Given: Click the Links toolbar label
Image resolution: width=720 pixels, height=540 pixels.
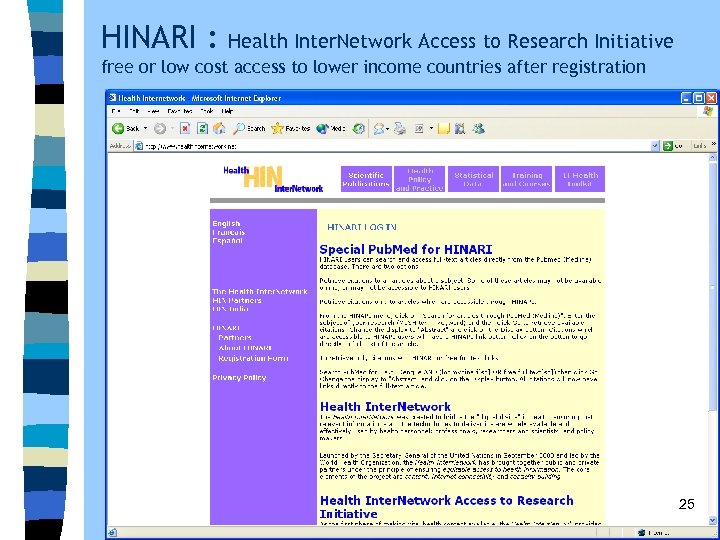Looking at the screenshot, I should pos(699,146).
